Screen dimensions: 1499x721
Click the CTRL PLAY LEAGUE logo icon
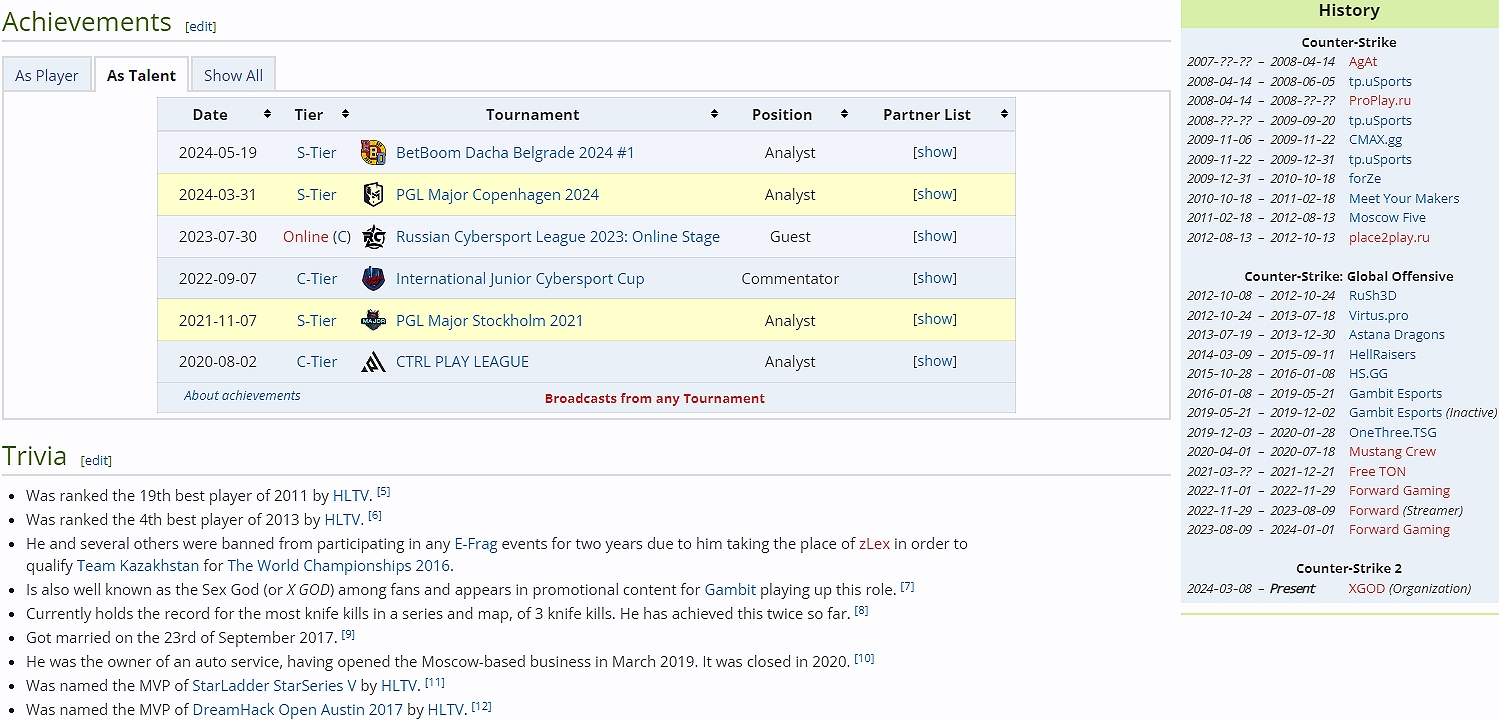(373, 362)
